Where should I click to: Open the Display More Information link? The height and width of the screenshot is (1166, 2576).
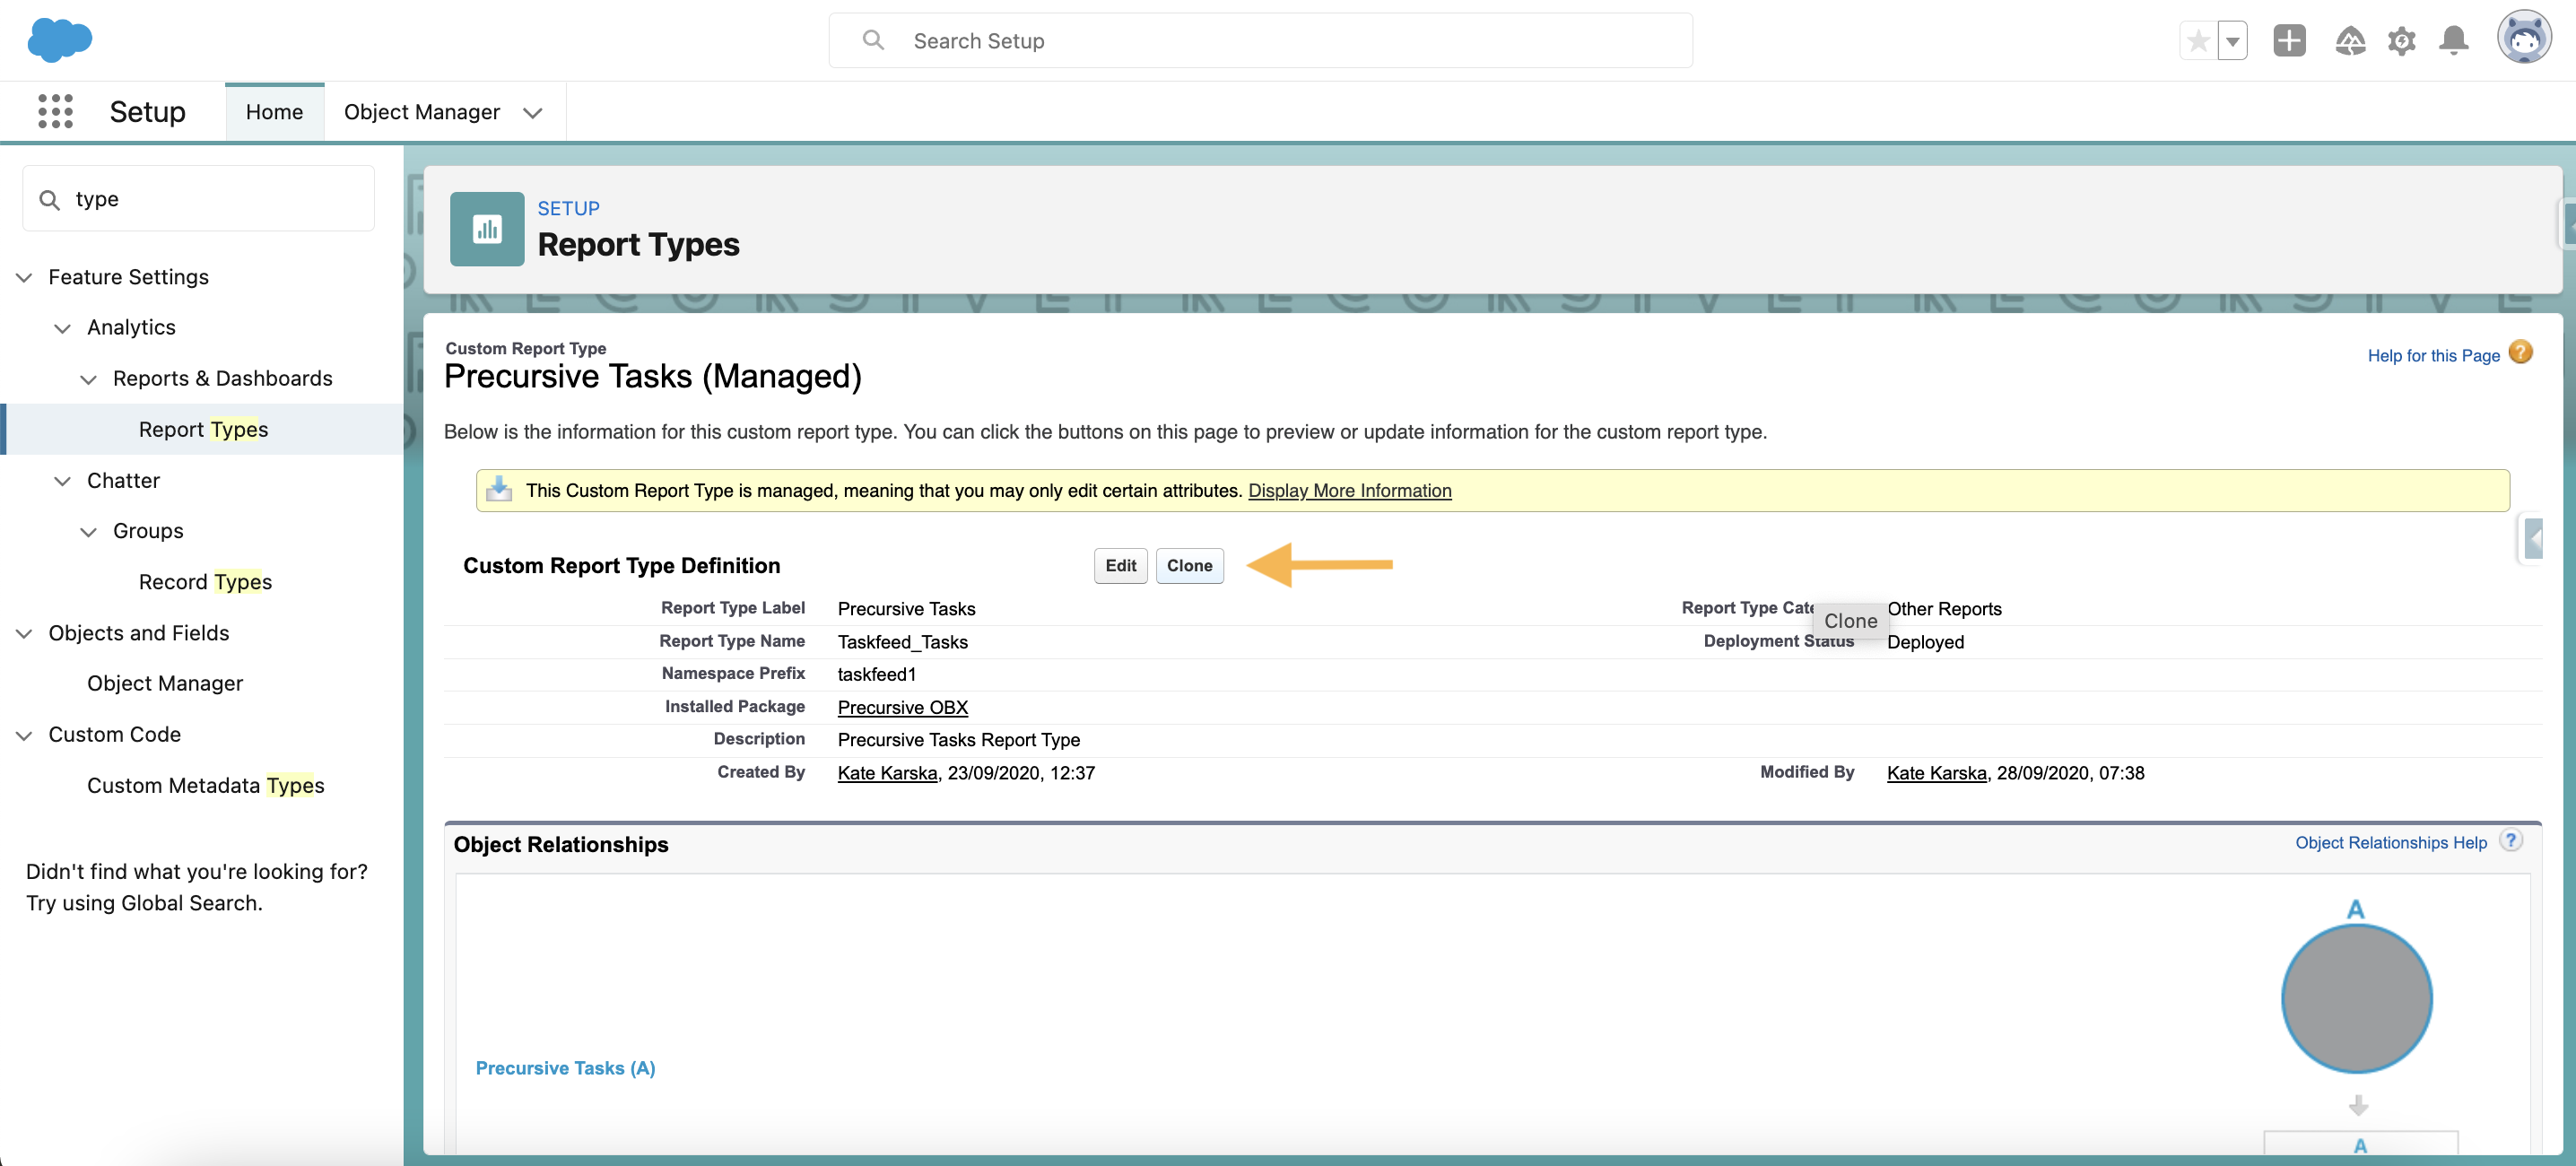[x=1349, y=490]
